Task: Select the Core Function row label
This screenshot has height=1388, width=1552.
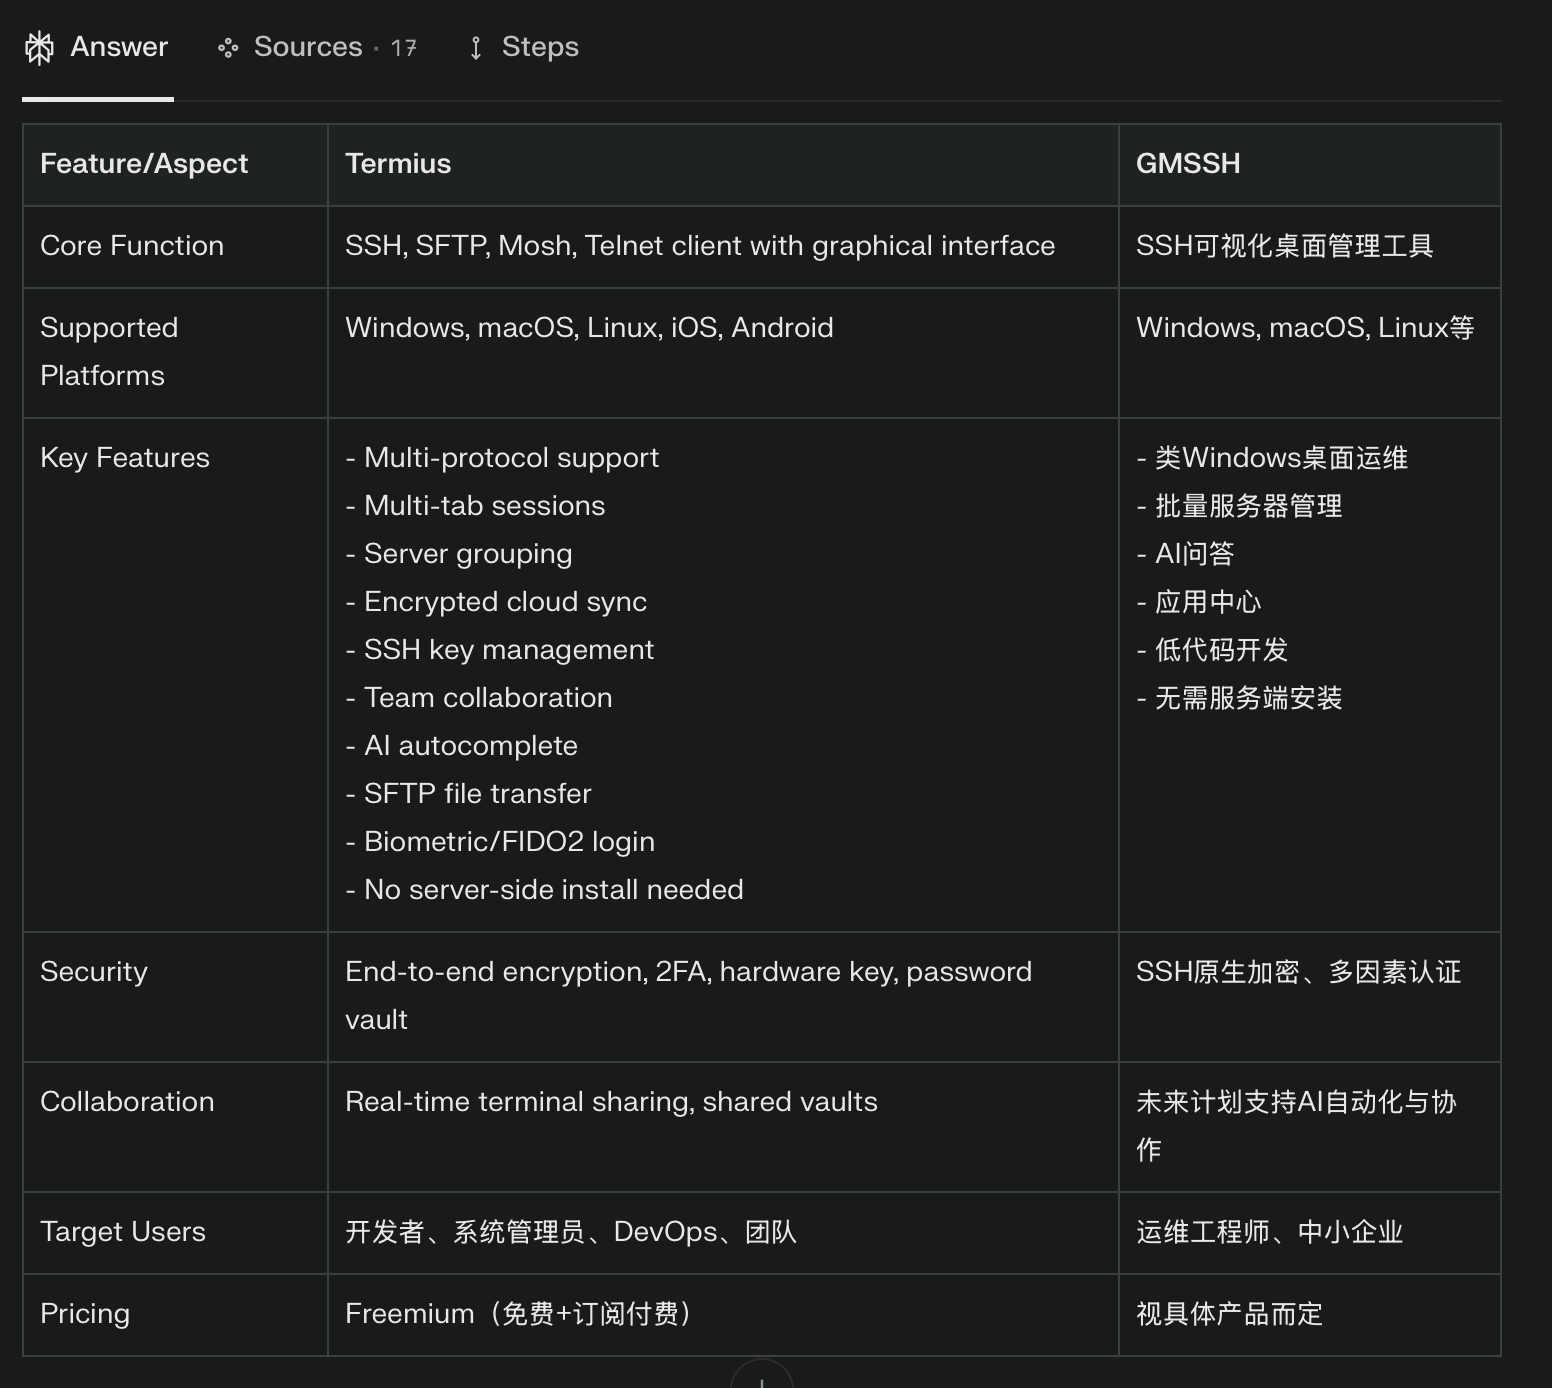Action: [x=132, y=246]
